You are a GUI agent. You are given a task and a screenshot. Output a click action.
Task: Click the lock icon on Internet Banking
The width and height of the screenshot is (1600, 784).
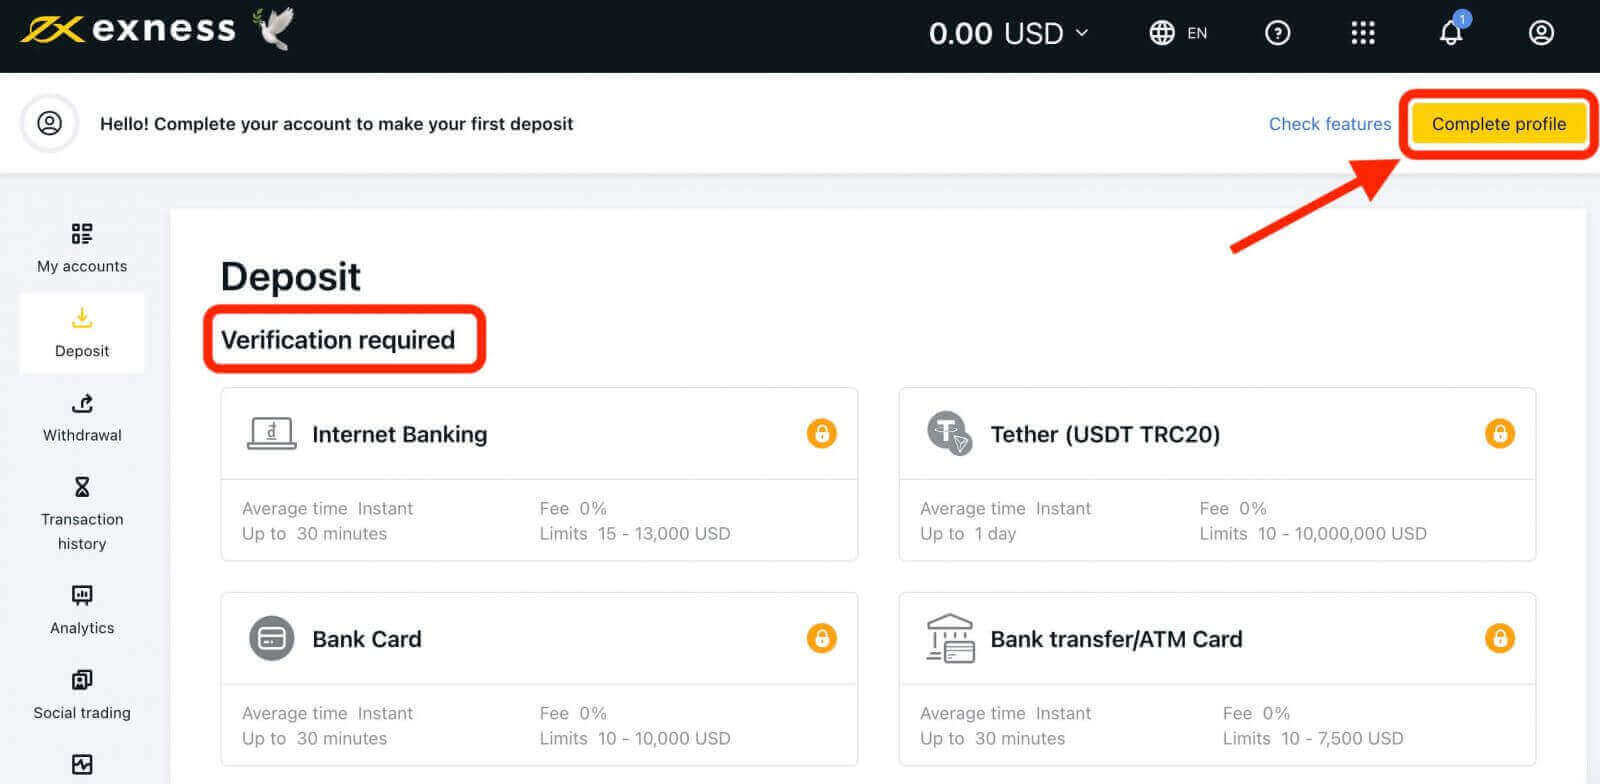[x=821, y=434]
